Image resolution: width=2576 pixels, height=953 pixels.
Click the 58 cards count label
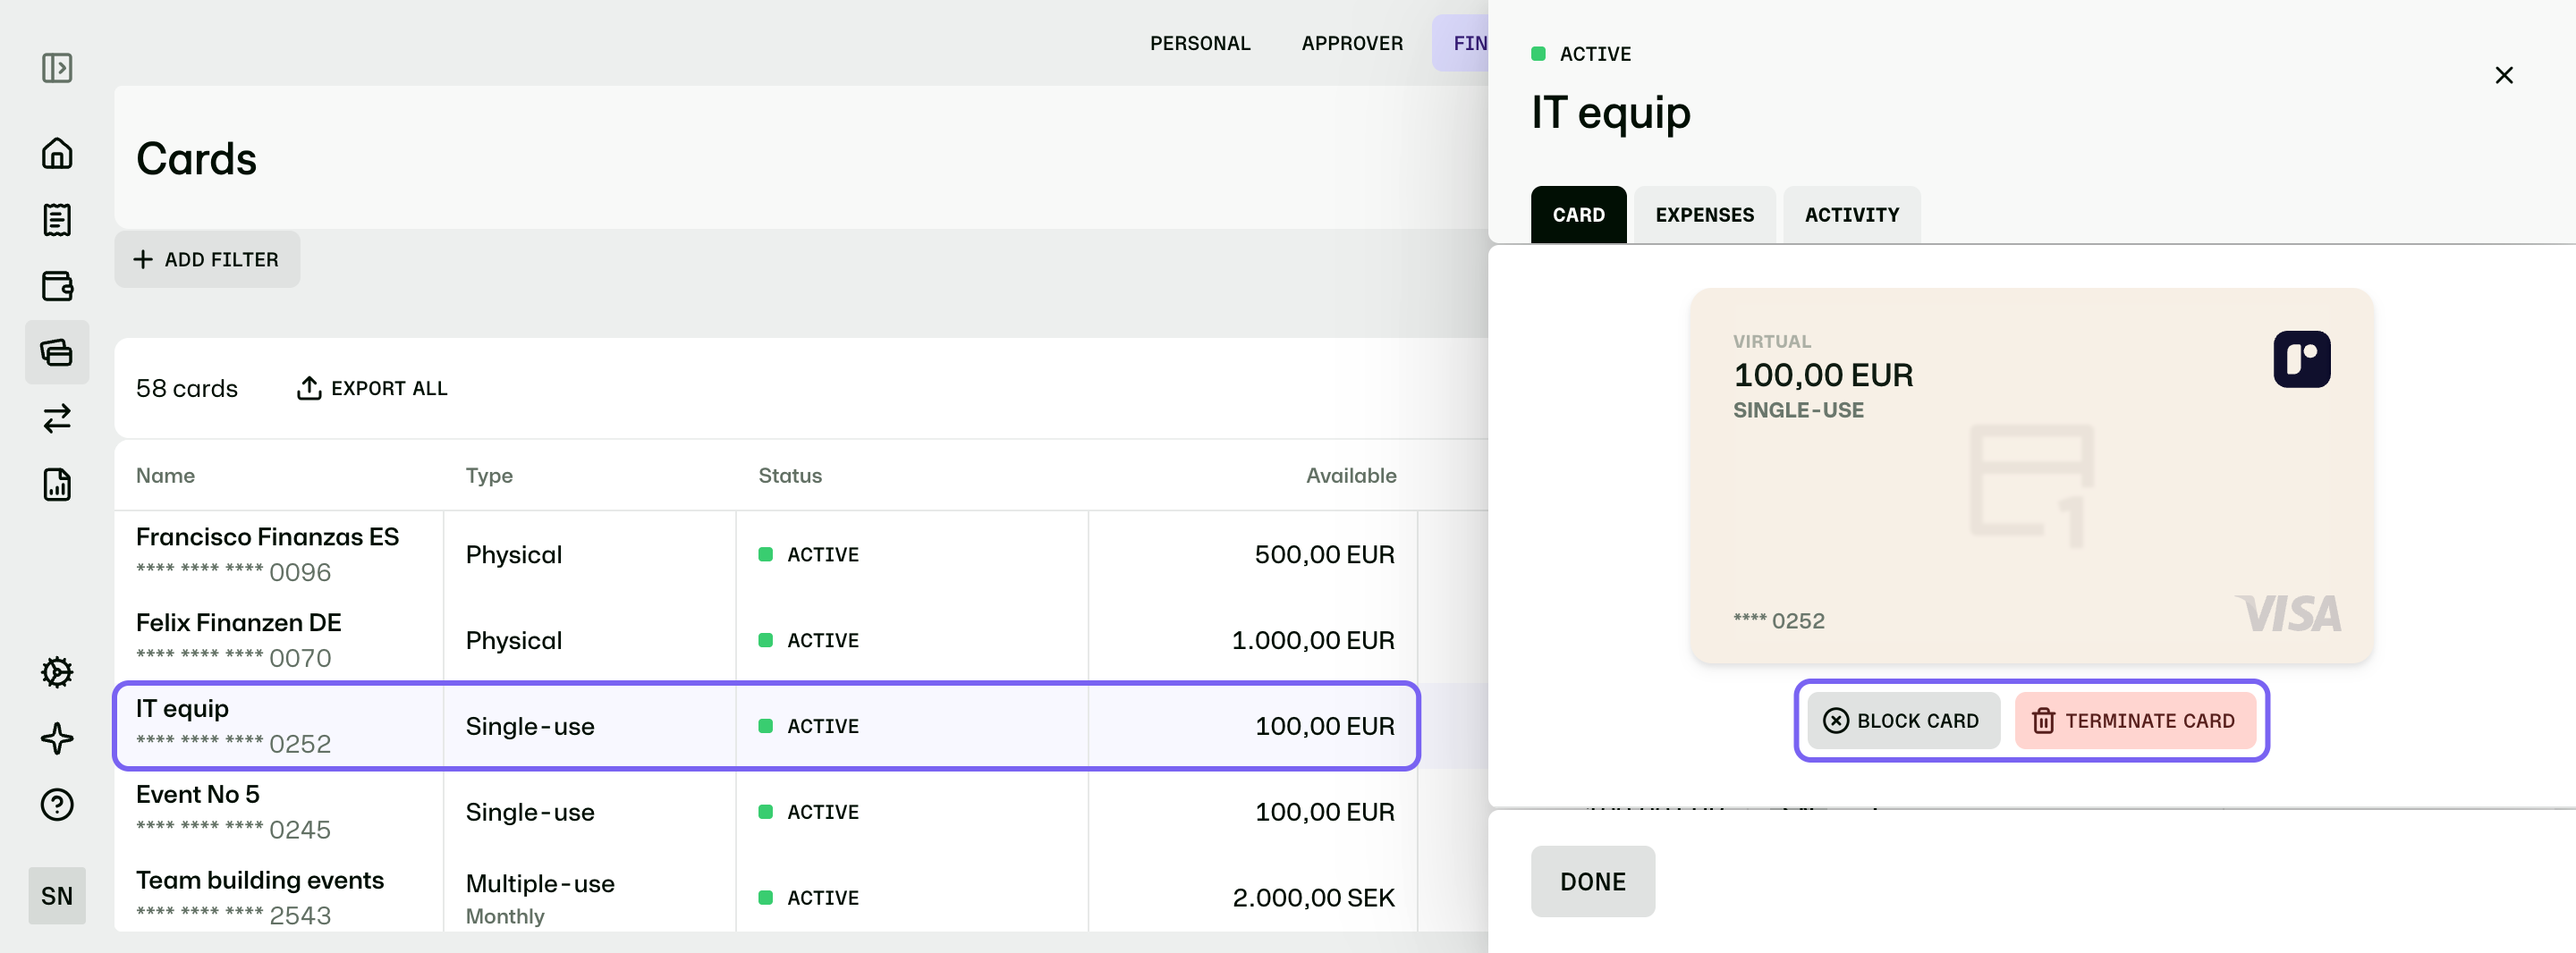pos(187,388)
